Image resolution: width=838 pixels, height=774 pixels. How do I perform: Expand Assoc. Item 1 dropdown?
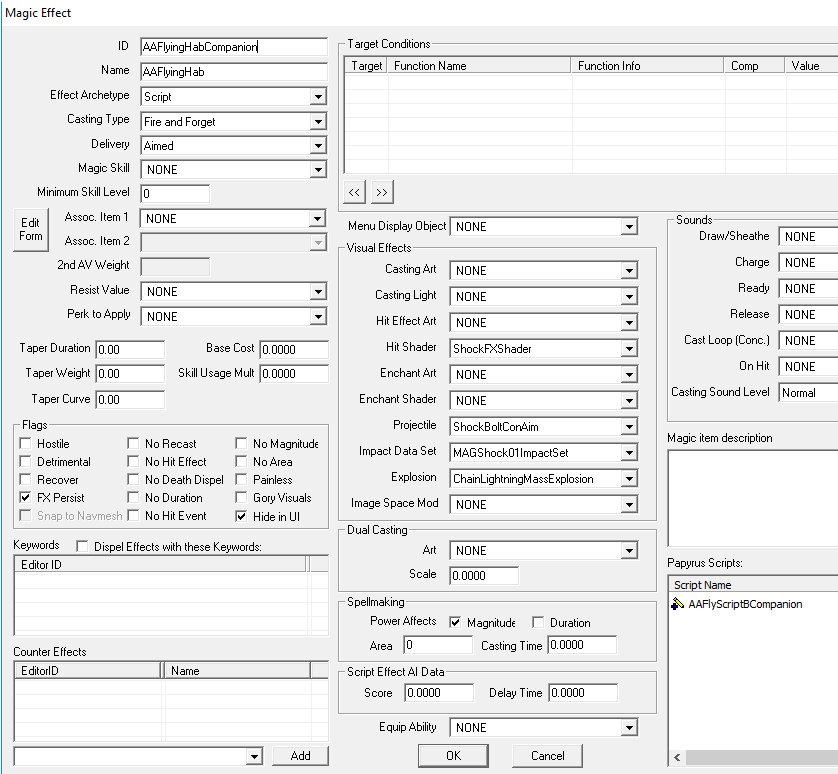tap(317, 219)
